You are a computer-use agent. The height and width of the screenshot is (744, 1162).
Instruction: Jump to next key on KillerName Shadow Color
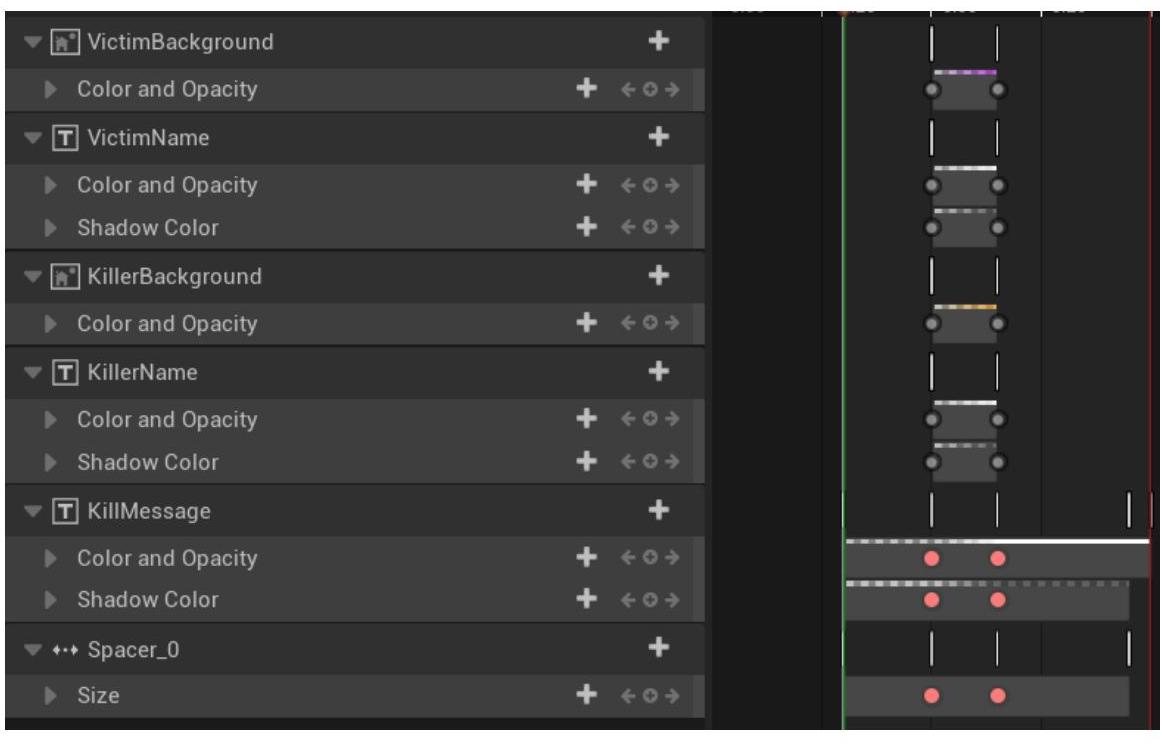pyautogui.click(x=673, y=463)
